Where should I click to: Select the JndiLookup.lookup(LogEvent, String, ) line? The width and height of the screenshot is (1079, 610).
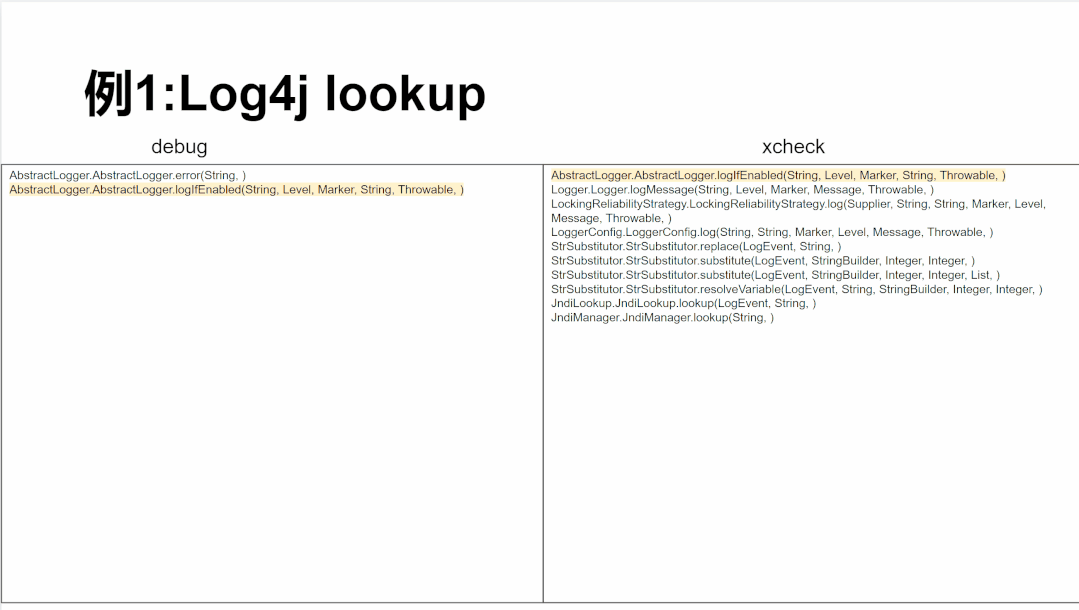[x=683, y=304]
